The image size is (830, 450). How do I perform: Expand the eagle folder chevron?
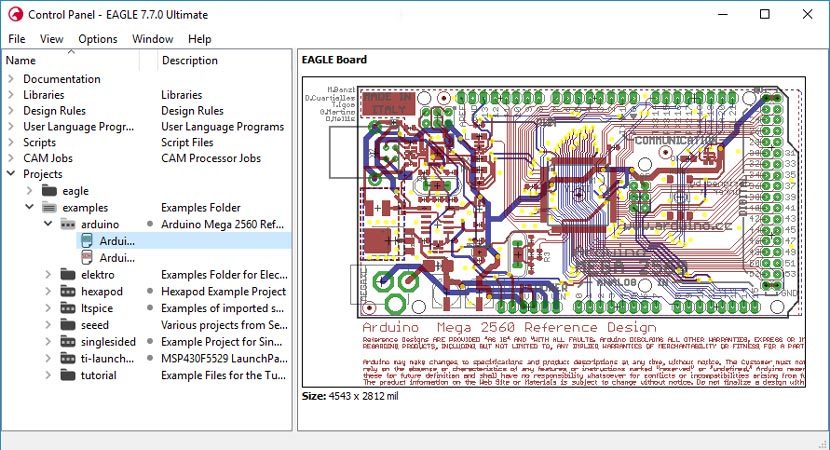click(30, 191)
